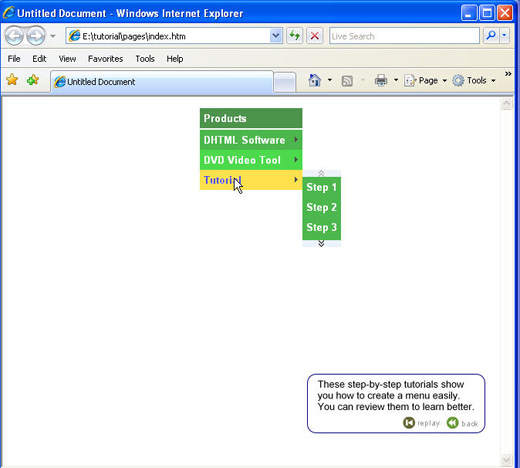The width and height of the screenshot is (520, 468).
Task: Select Step 3 in the submenu
Action: click(322, 227)
